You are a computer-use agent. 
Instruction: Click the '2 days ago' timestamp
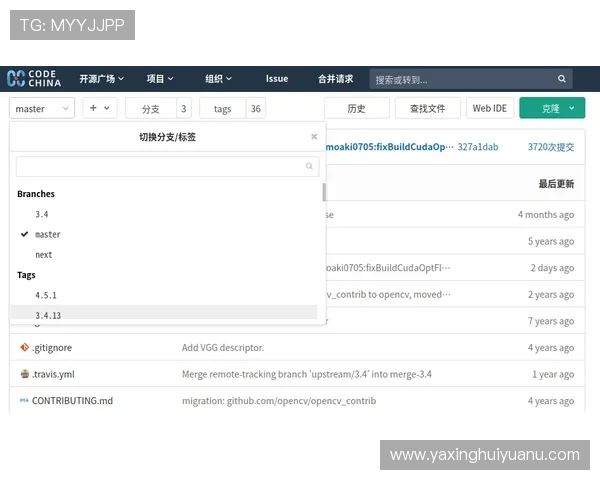[552, 268]
